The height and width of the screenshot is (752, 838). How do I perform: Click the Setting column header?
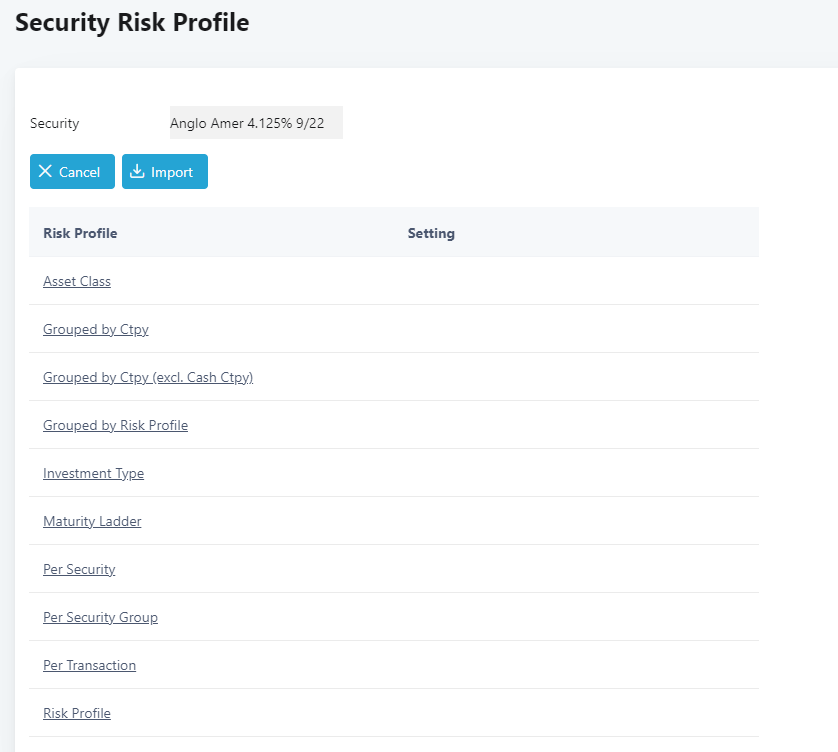click(431, 234)
